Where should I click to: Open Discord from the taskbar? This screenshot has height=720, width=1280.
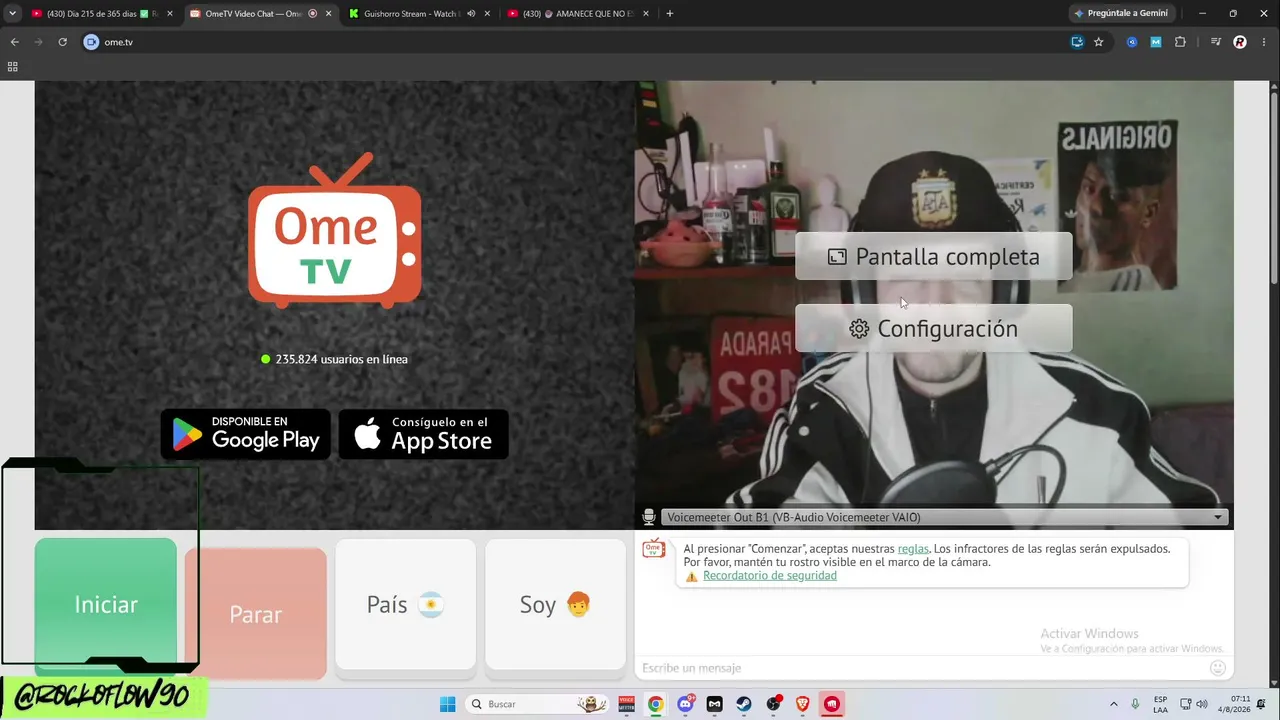[685, 704]
